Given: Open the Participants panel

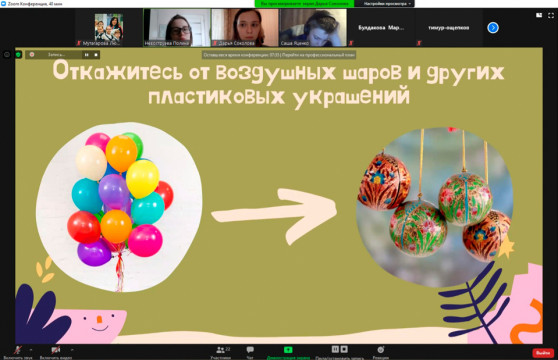Looking at the screenshot, I should pyautogui.click(x=221, y=350).
